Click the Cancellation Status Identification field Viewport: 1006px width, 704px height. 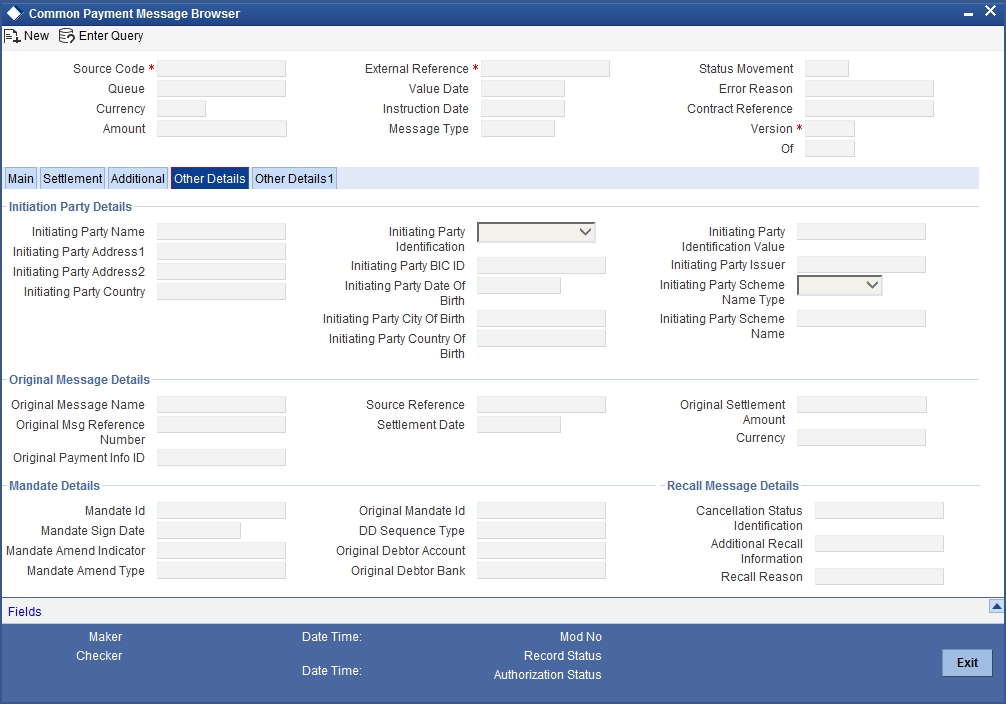(x=880, y=511)
